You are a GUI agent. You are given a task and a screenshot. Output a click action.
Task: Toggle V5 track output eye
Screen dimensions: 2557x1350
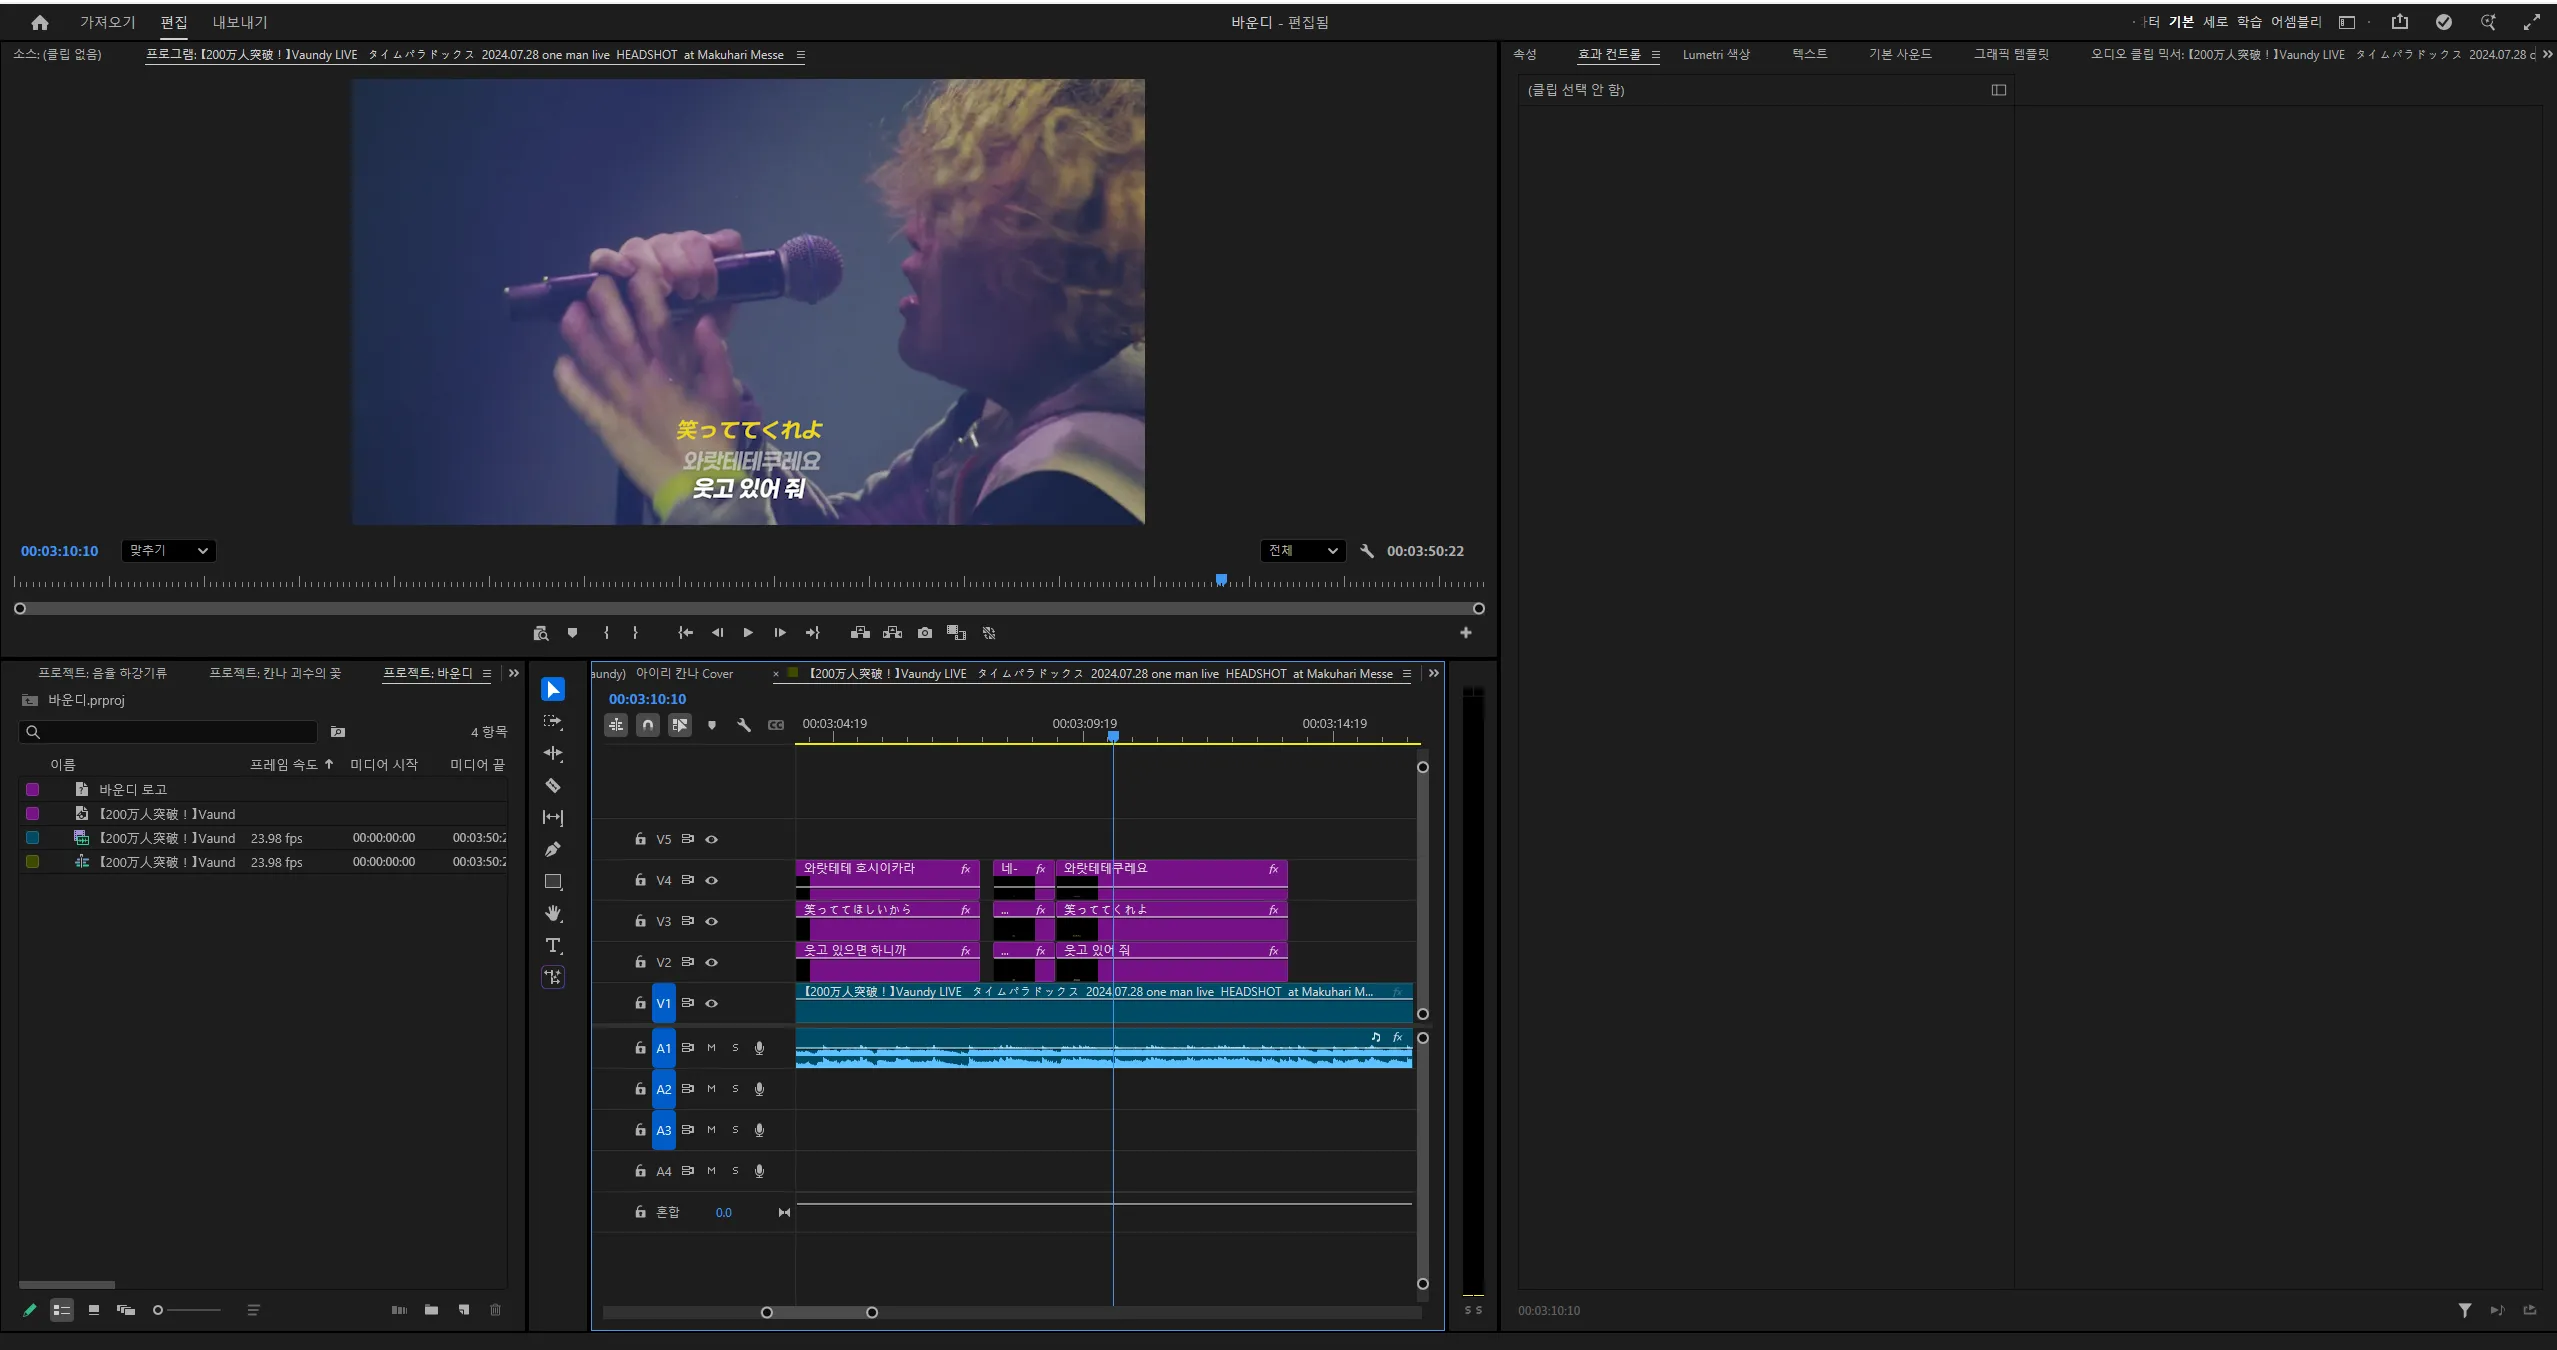(712, 840)
